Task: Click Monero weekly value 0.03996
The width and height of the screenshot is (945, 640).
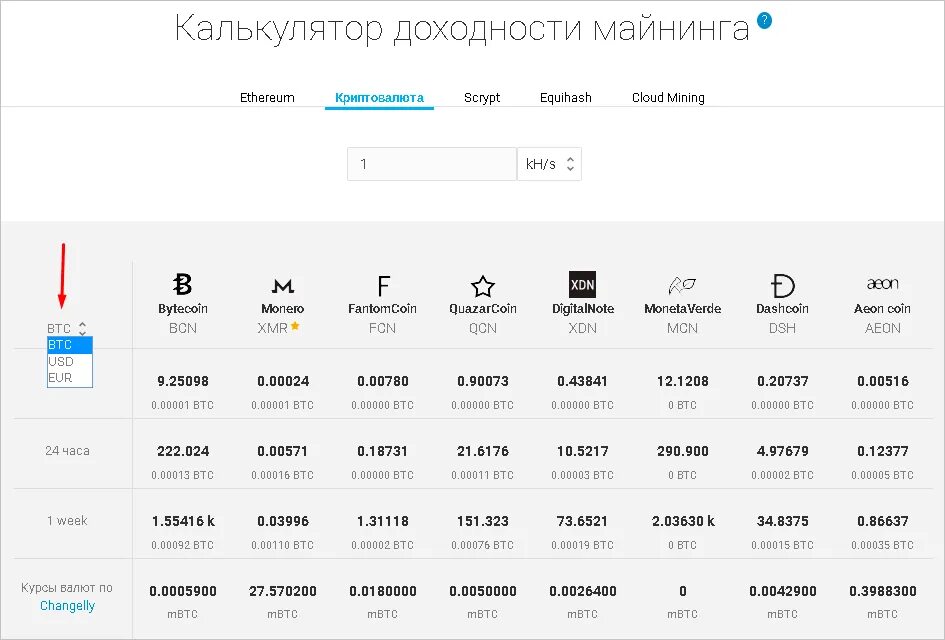Action: pyautogui.click(x=283, y=521)
